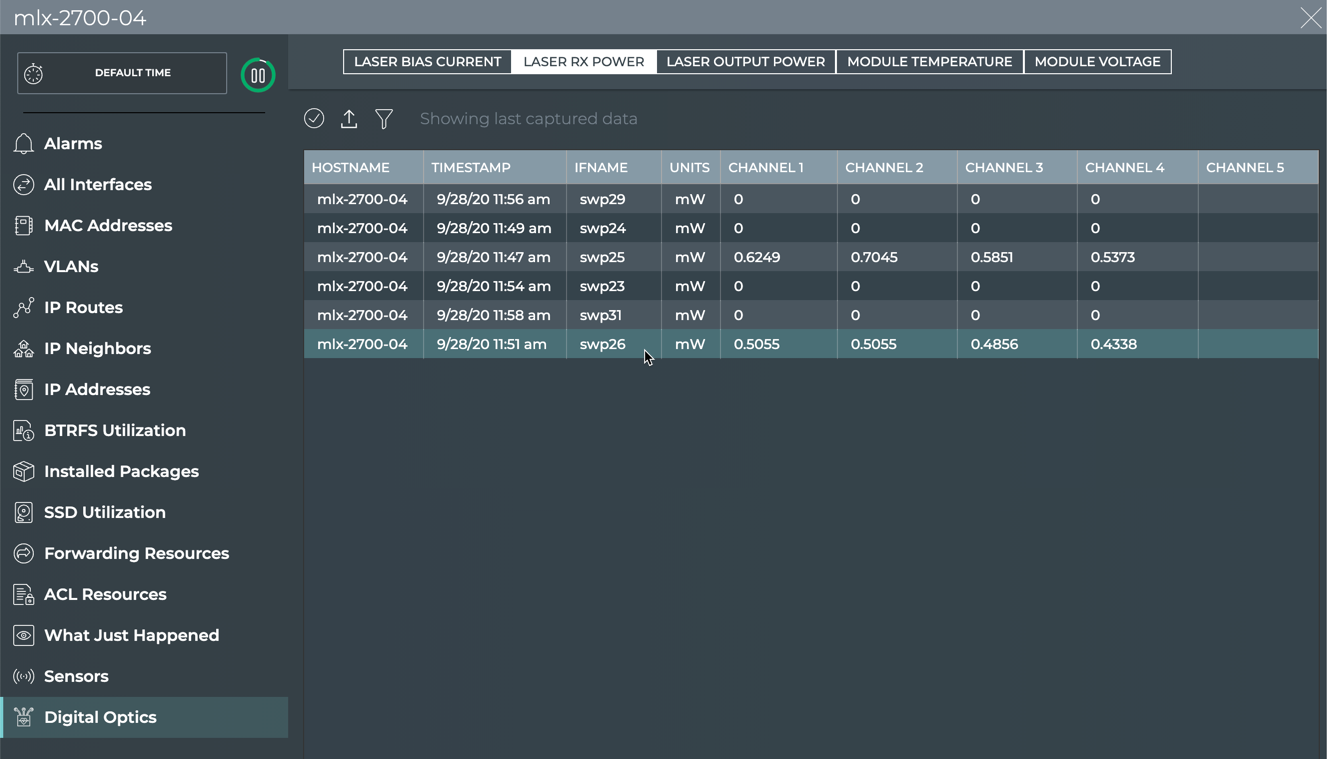Open the Module Temperature tab
Screen dimensions: 1327x759
point(929,62)
